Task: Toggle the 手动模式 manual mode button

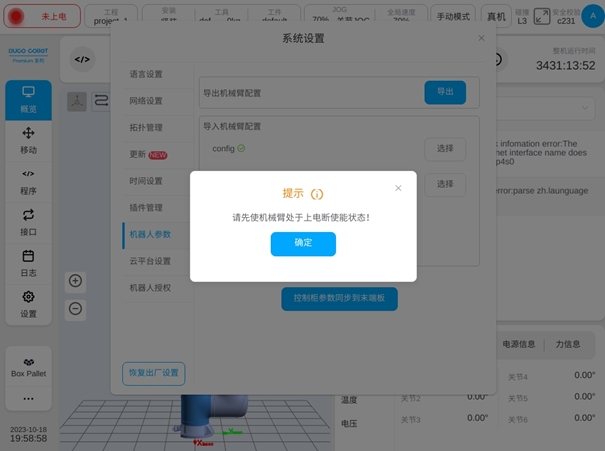Action: [454, 17]
